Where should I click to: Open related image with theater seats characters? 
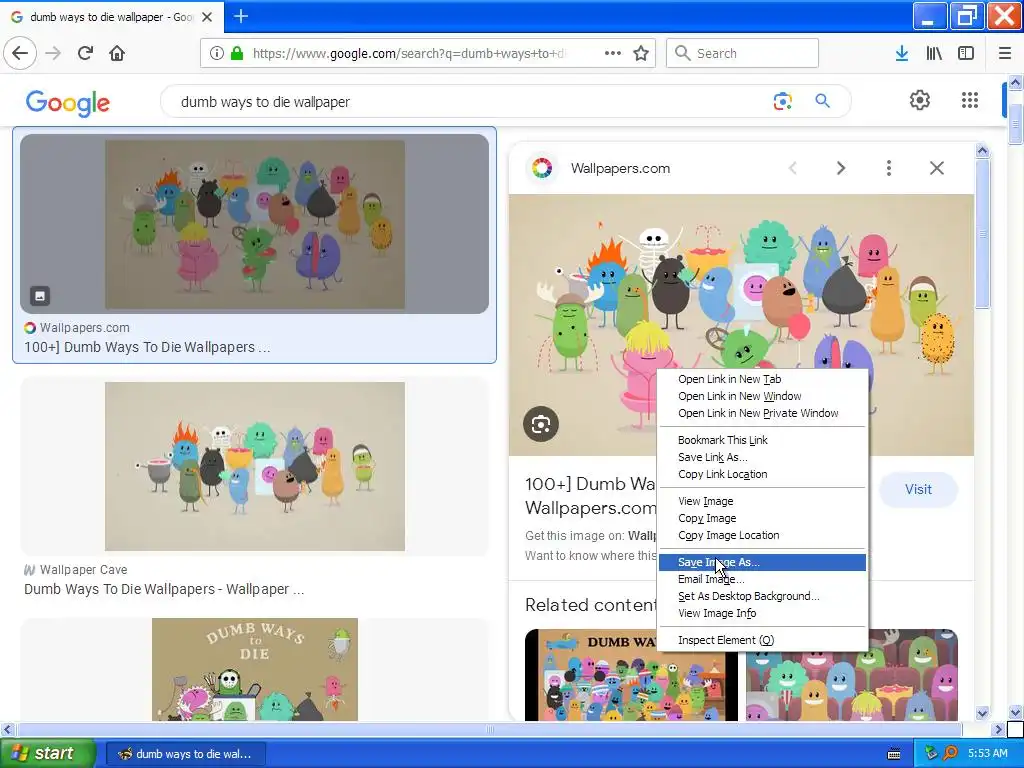click(852, 675)
